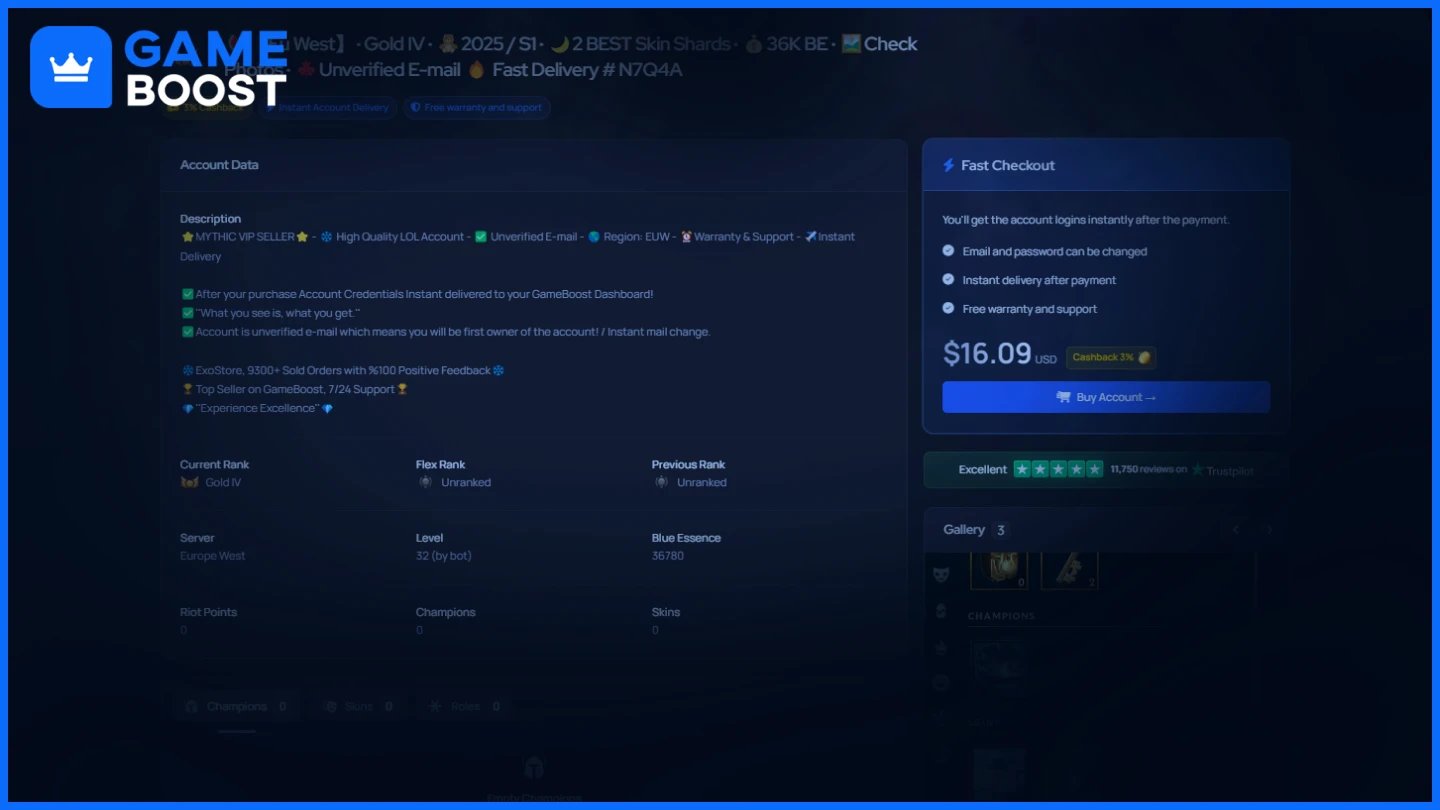Click the Cashback 3% badge by price
Viewport: 1440px width, 810px height.
click(x=1111, y=357)
